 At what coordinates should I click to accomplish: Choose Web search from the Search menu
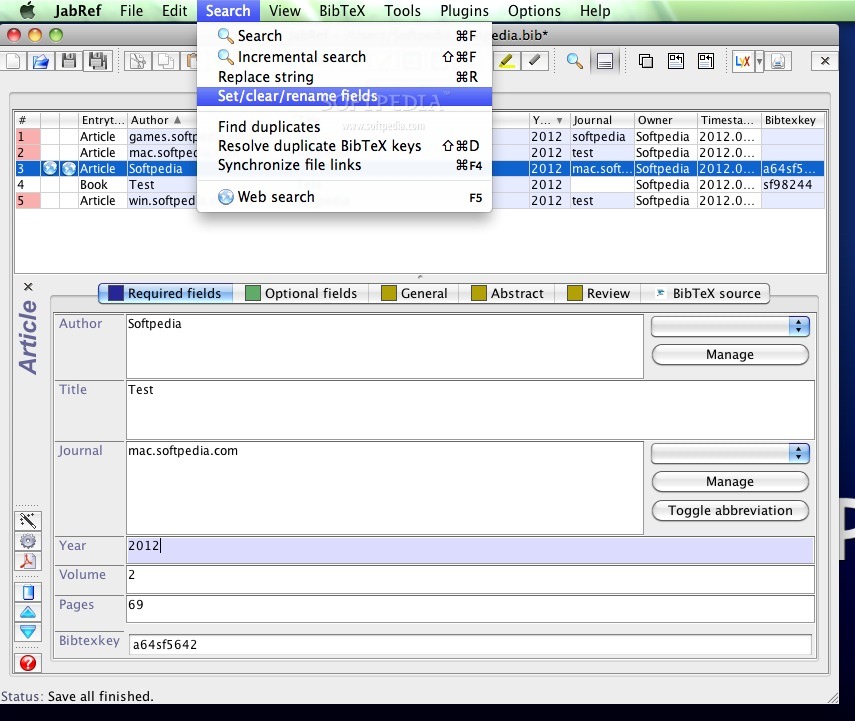[x=344, y=197]
